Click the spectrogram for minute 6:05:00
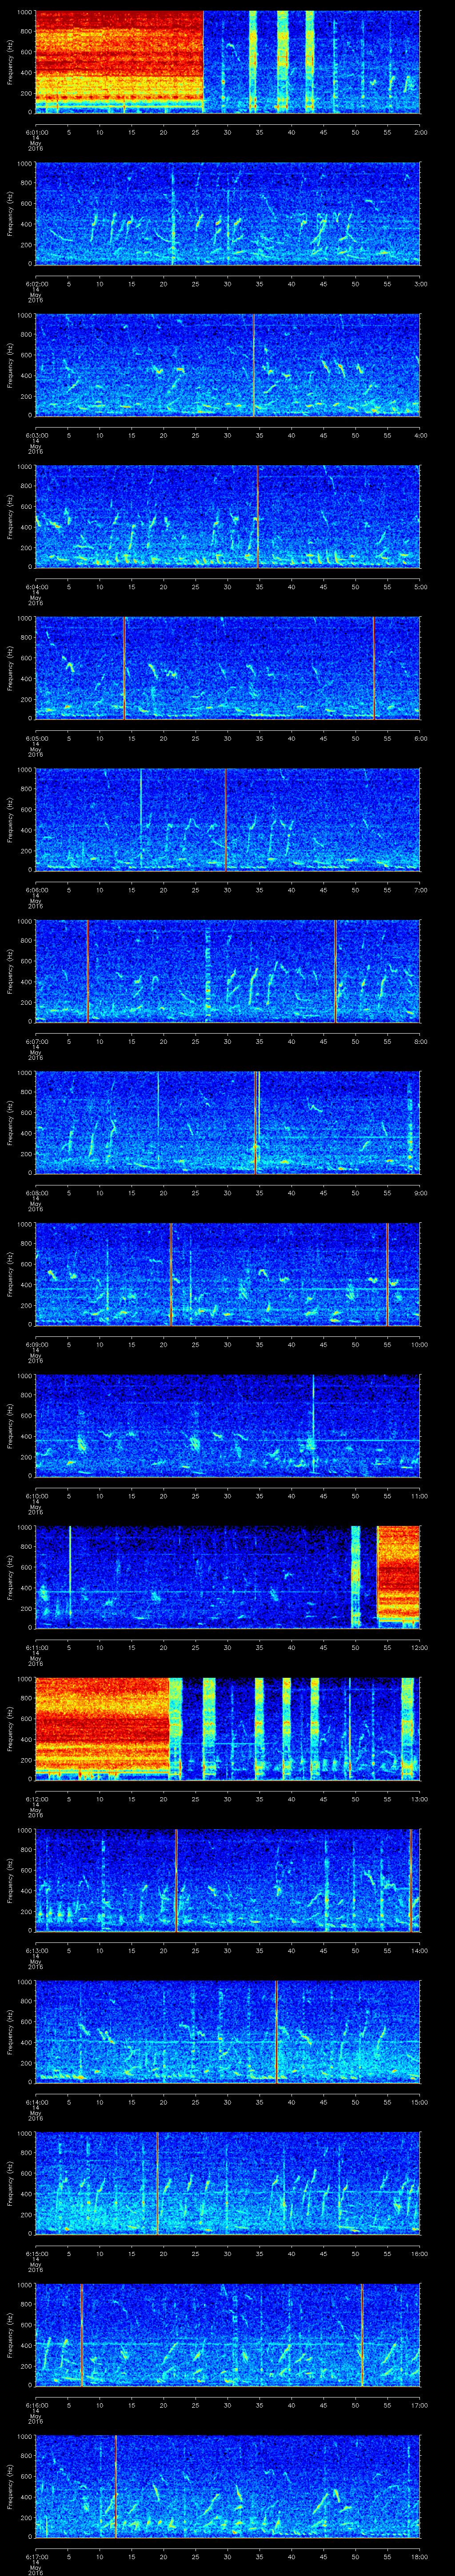Screen dimensions: 455x2576 227,668
